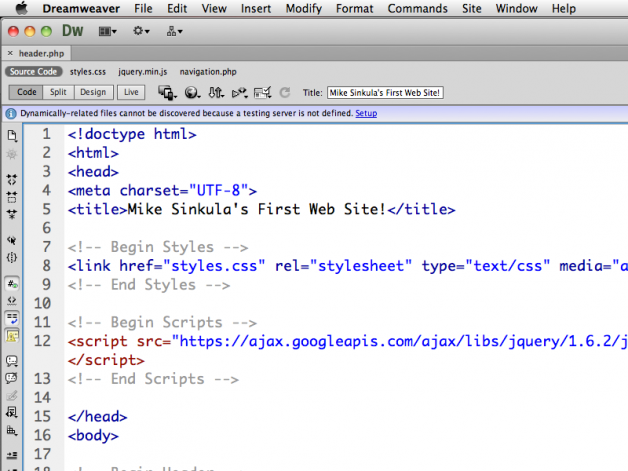Open the Dreamweaver application menu

point(81,8)
